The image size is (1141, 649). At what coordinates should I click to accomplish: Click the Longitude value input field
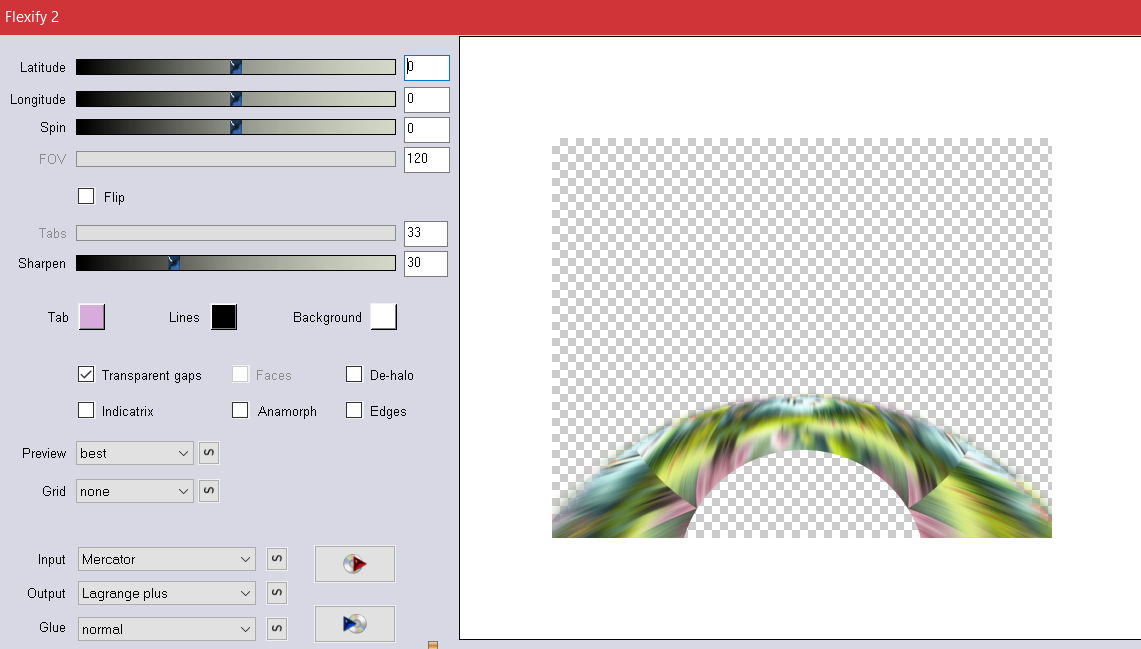426,99
